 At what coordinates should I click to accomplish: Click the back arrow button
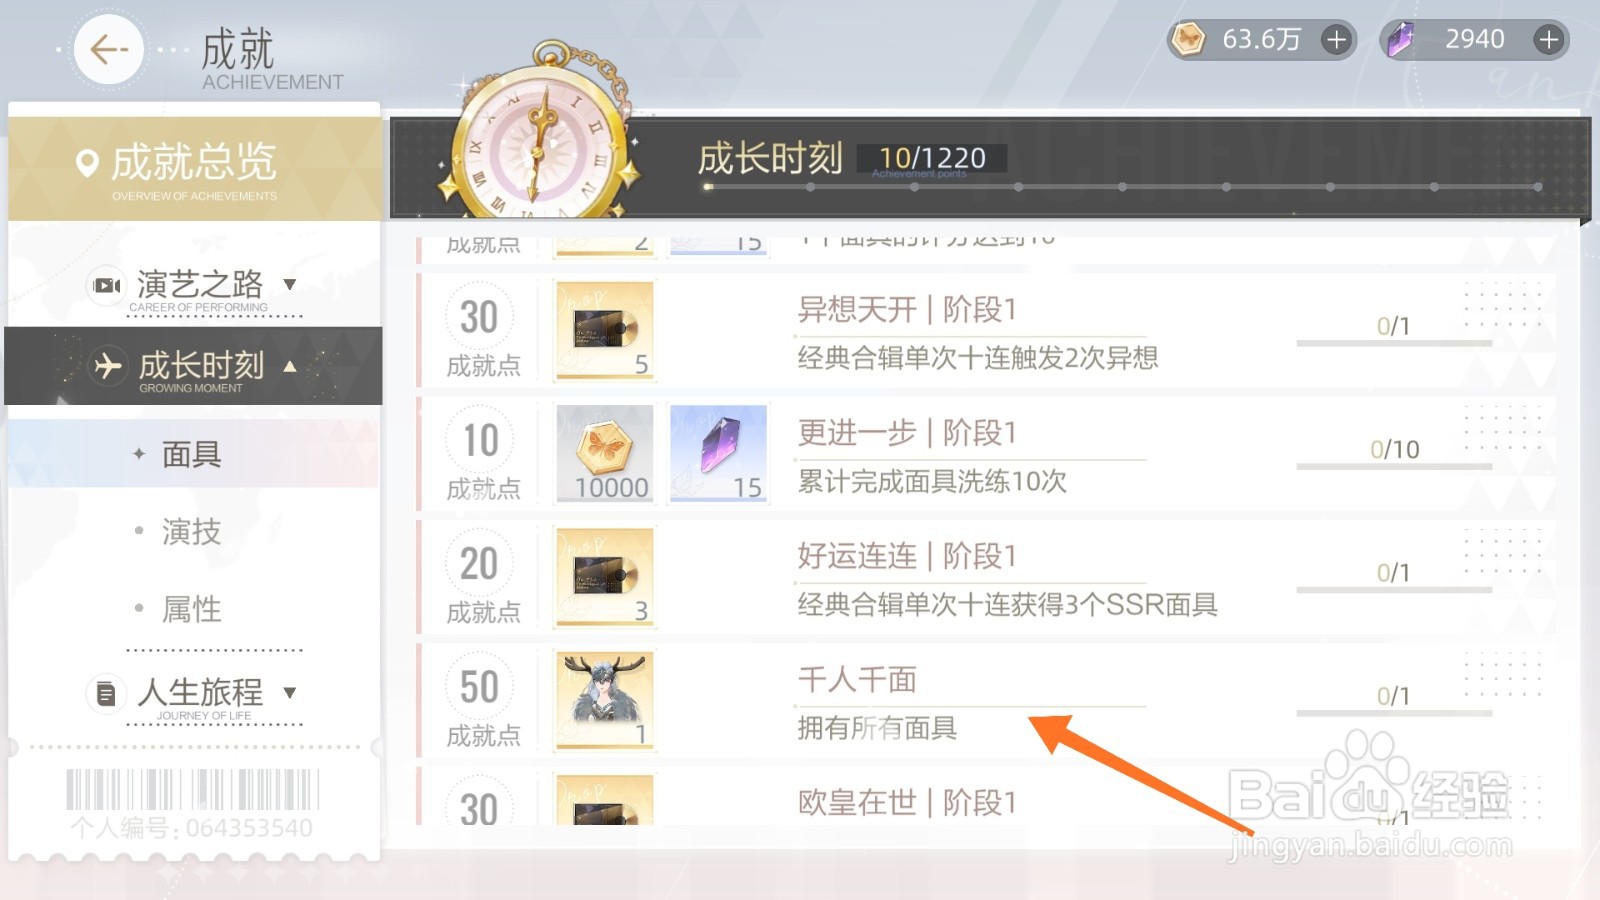click(x=108, y=49)
